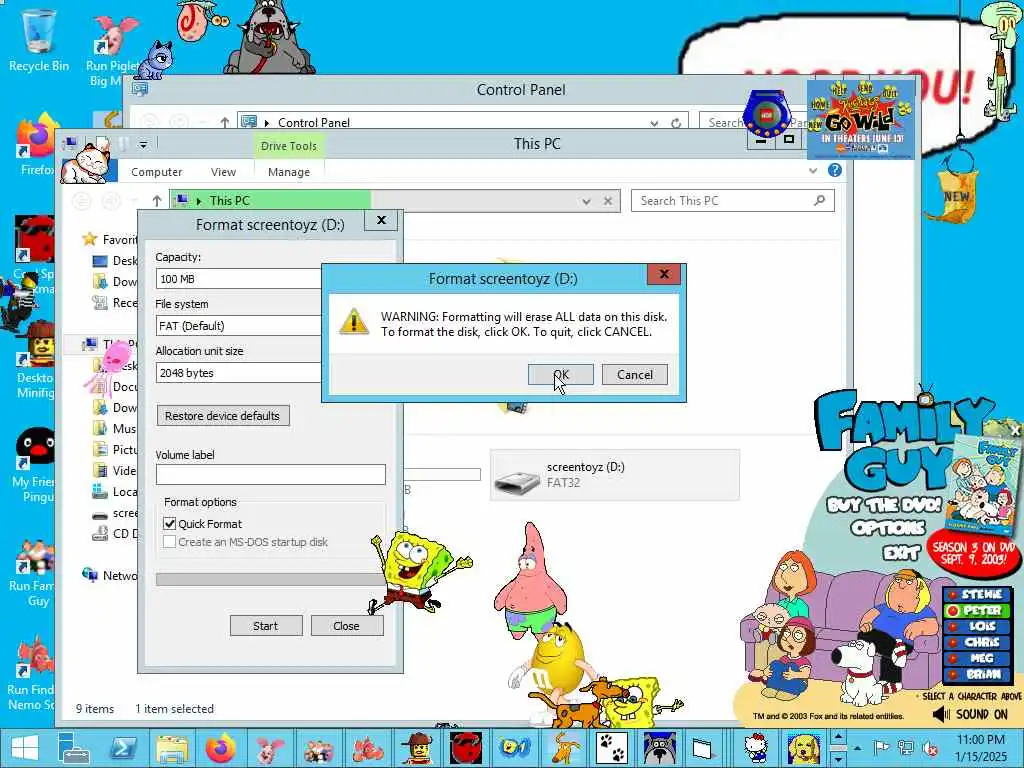Expand the ribbon with the chevron
The height and width of the screenshot is (768, 1024).
point(813,170)
